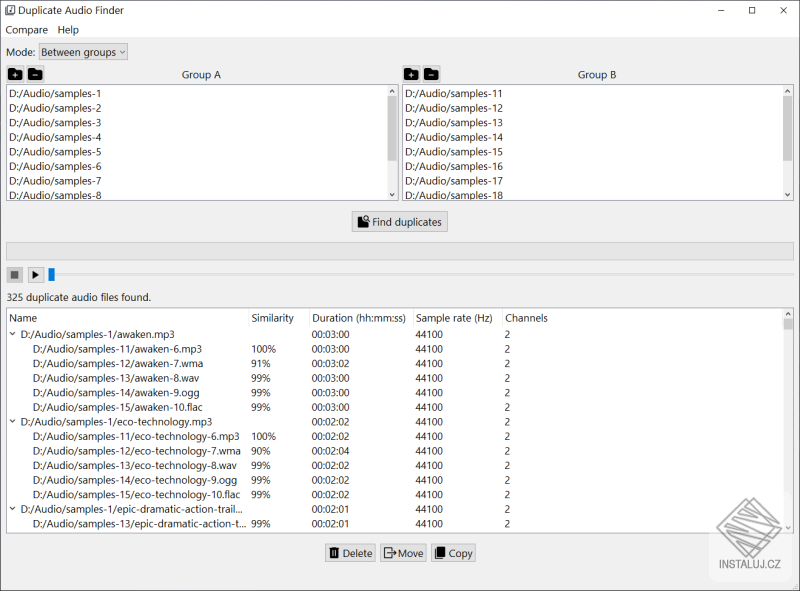
Task: Click duration 00:02:04 cell
Action: [331, 451]
